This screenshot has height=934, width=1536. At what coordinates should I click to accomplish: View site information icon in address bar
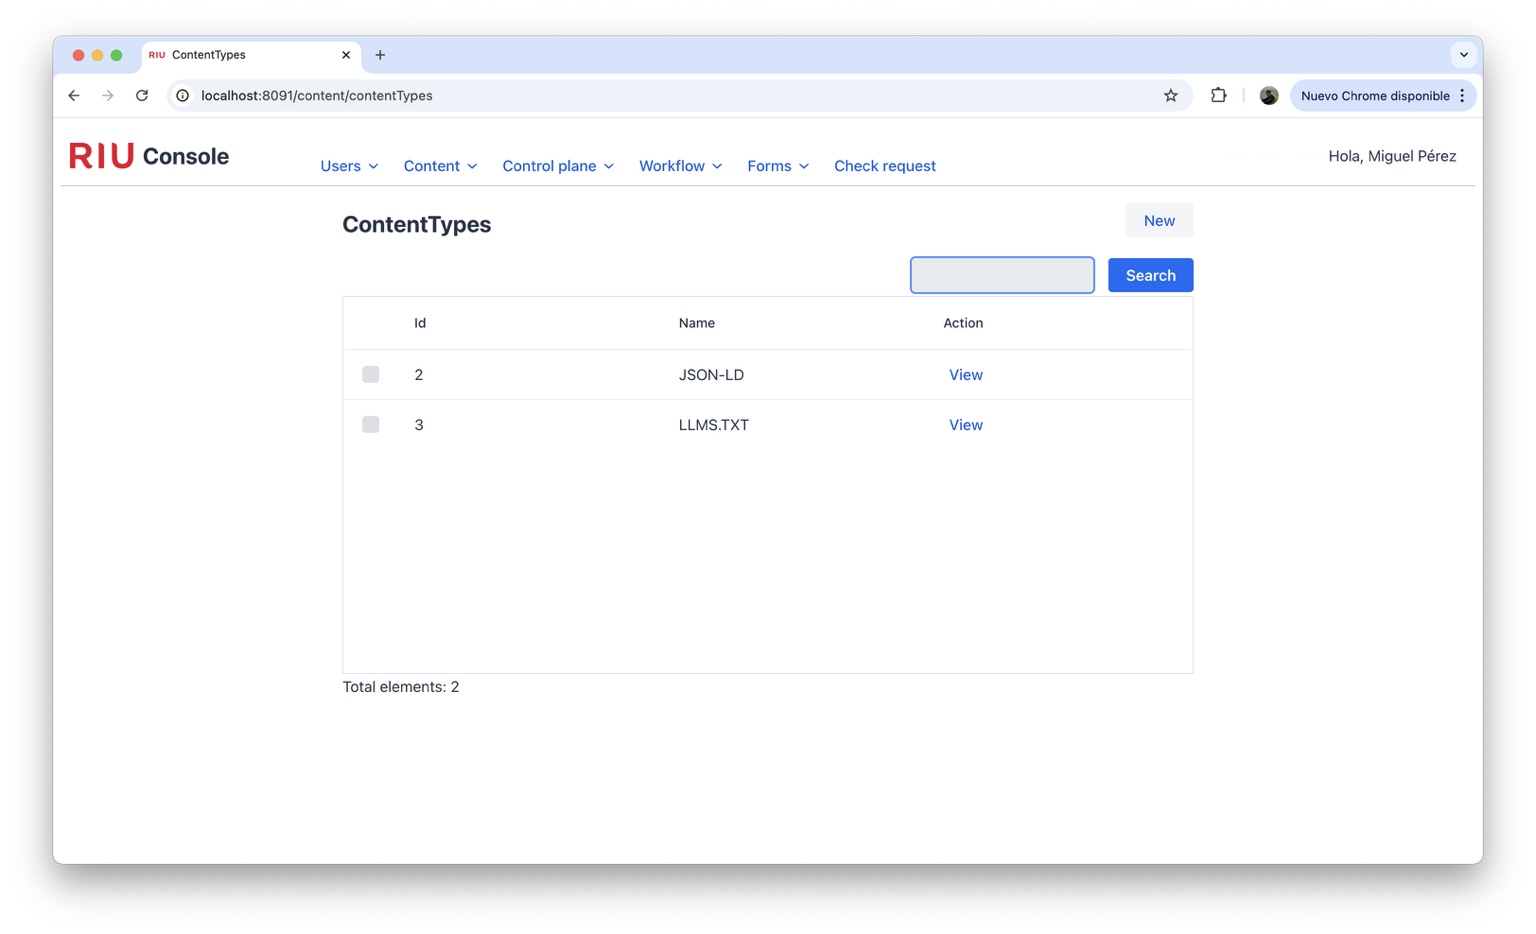click(183, 96)
